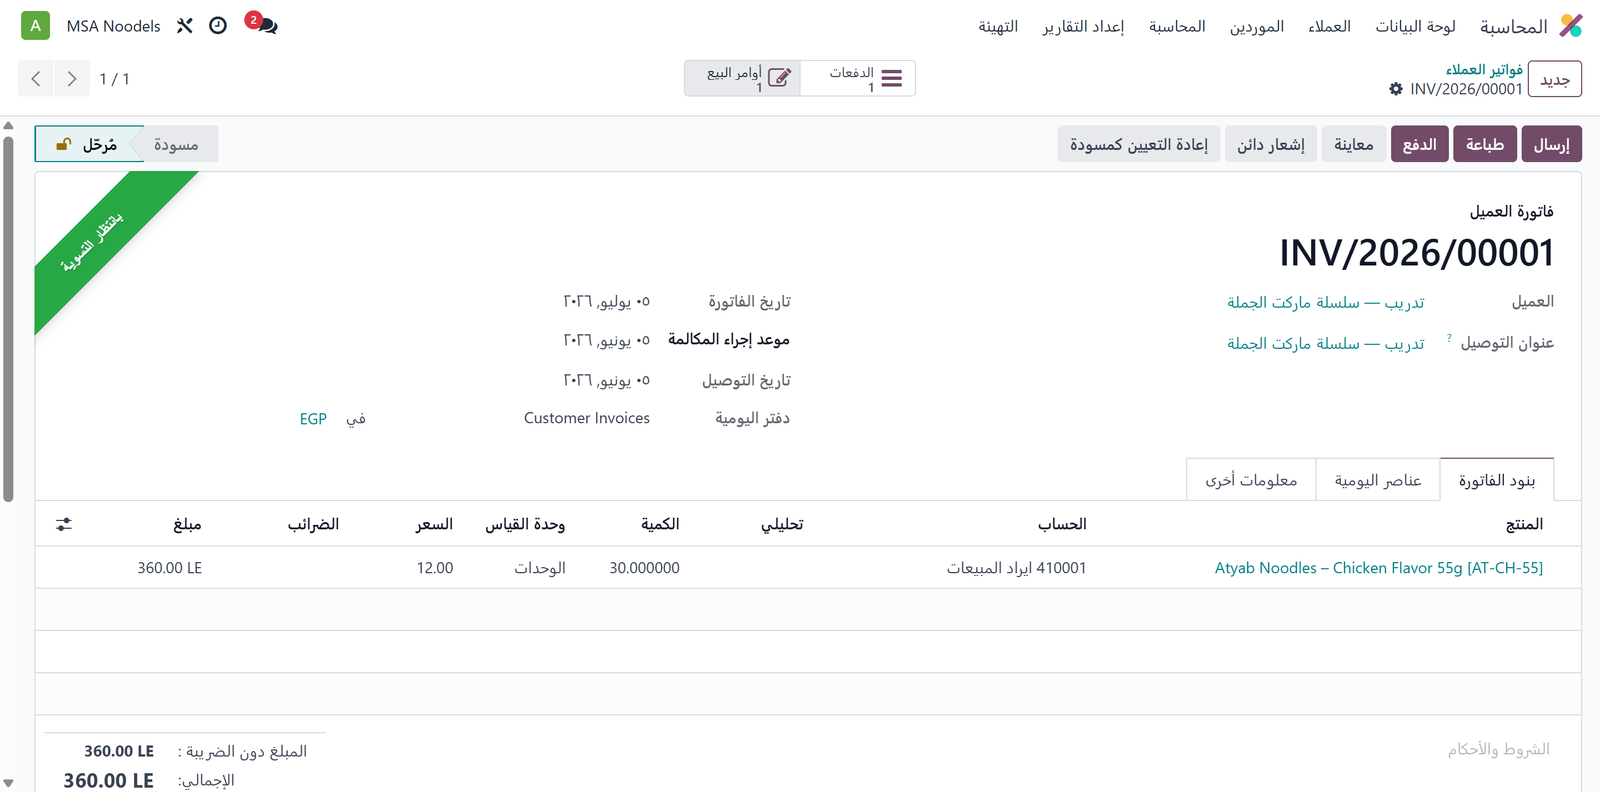Click the الحساب column header
The image size is (1600, 792).
[1062, 524]
